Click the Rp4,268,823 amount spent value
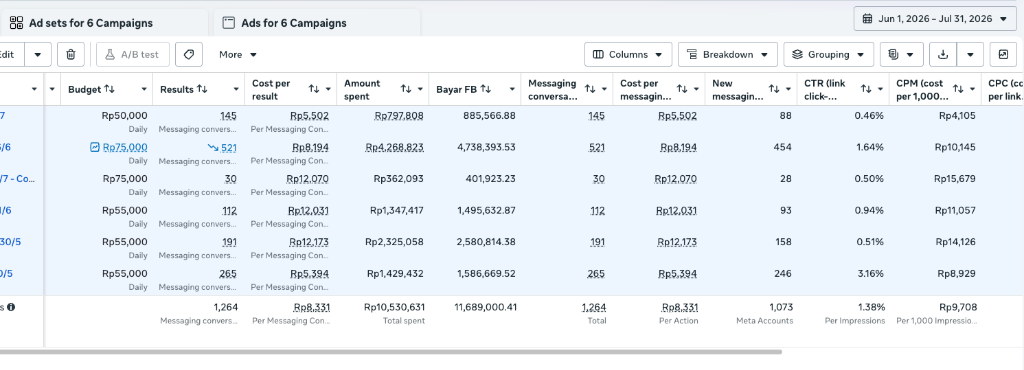Viewport: 1024px width, 370px height. (394, 147)
